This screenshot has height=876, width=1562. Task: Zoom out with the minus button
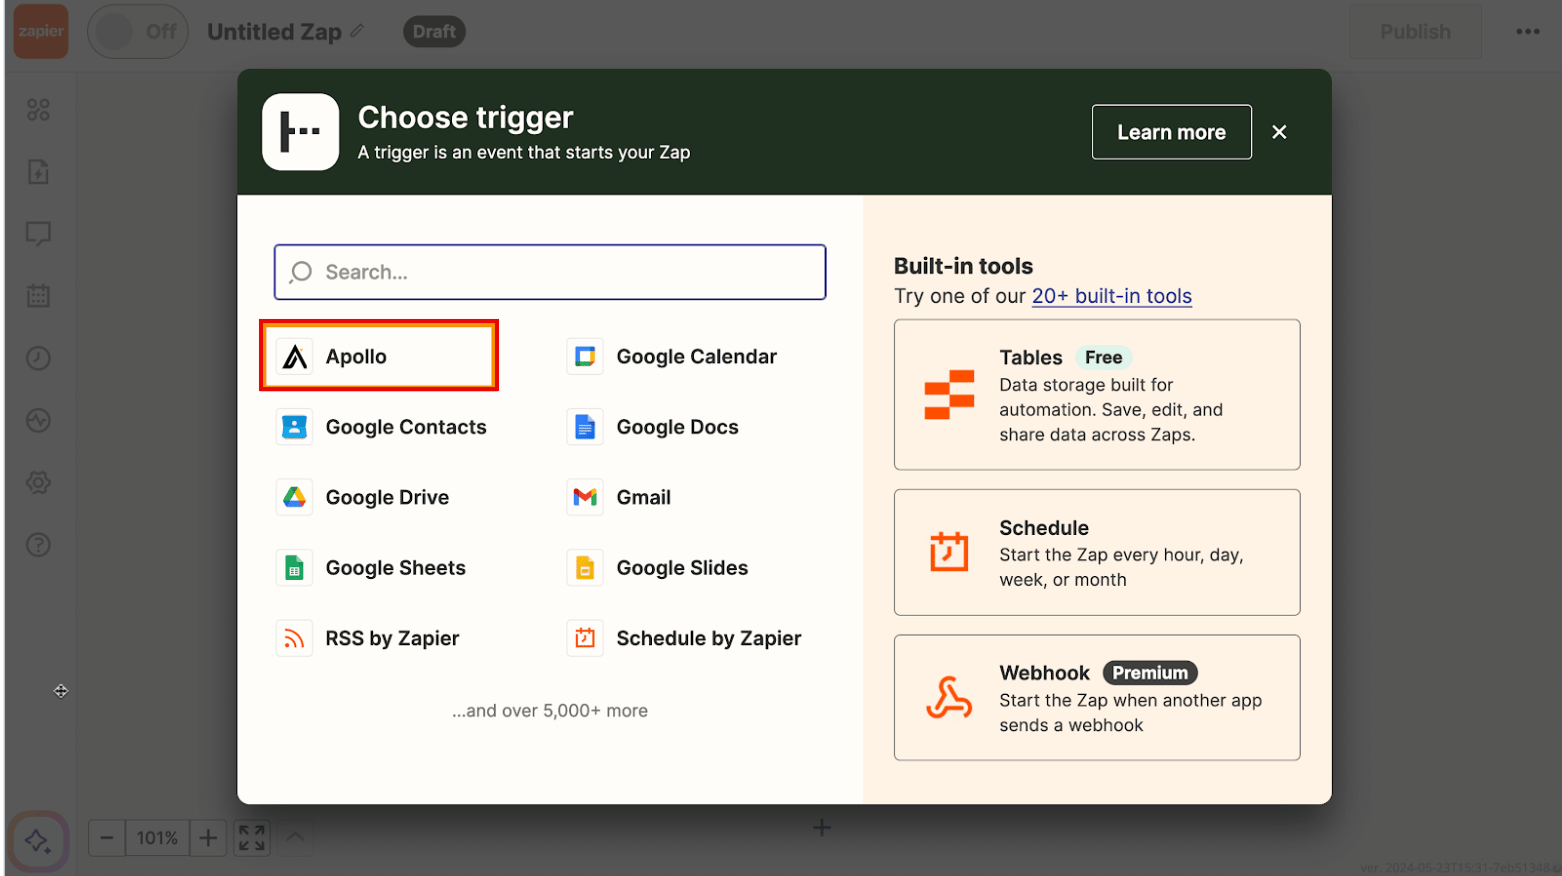point(107,838)
